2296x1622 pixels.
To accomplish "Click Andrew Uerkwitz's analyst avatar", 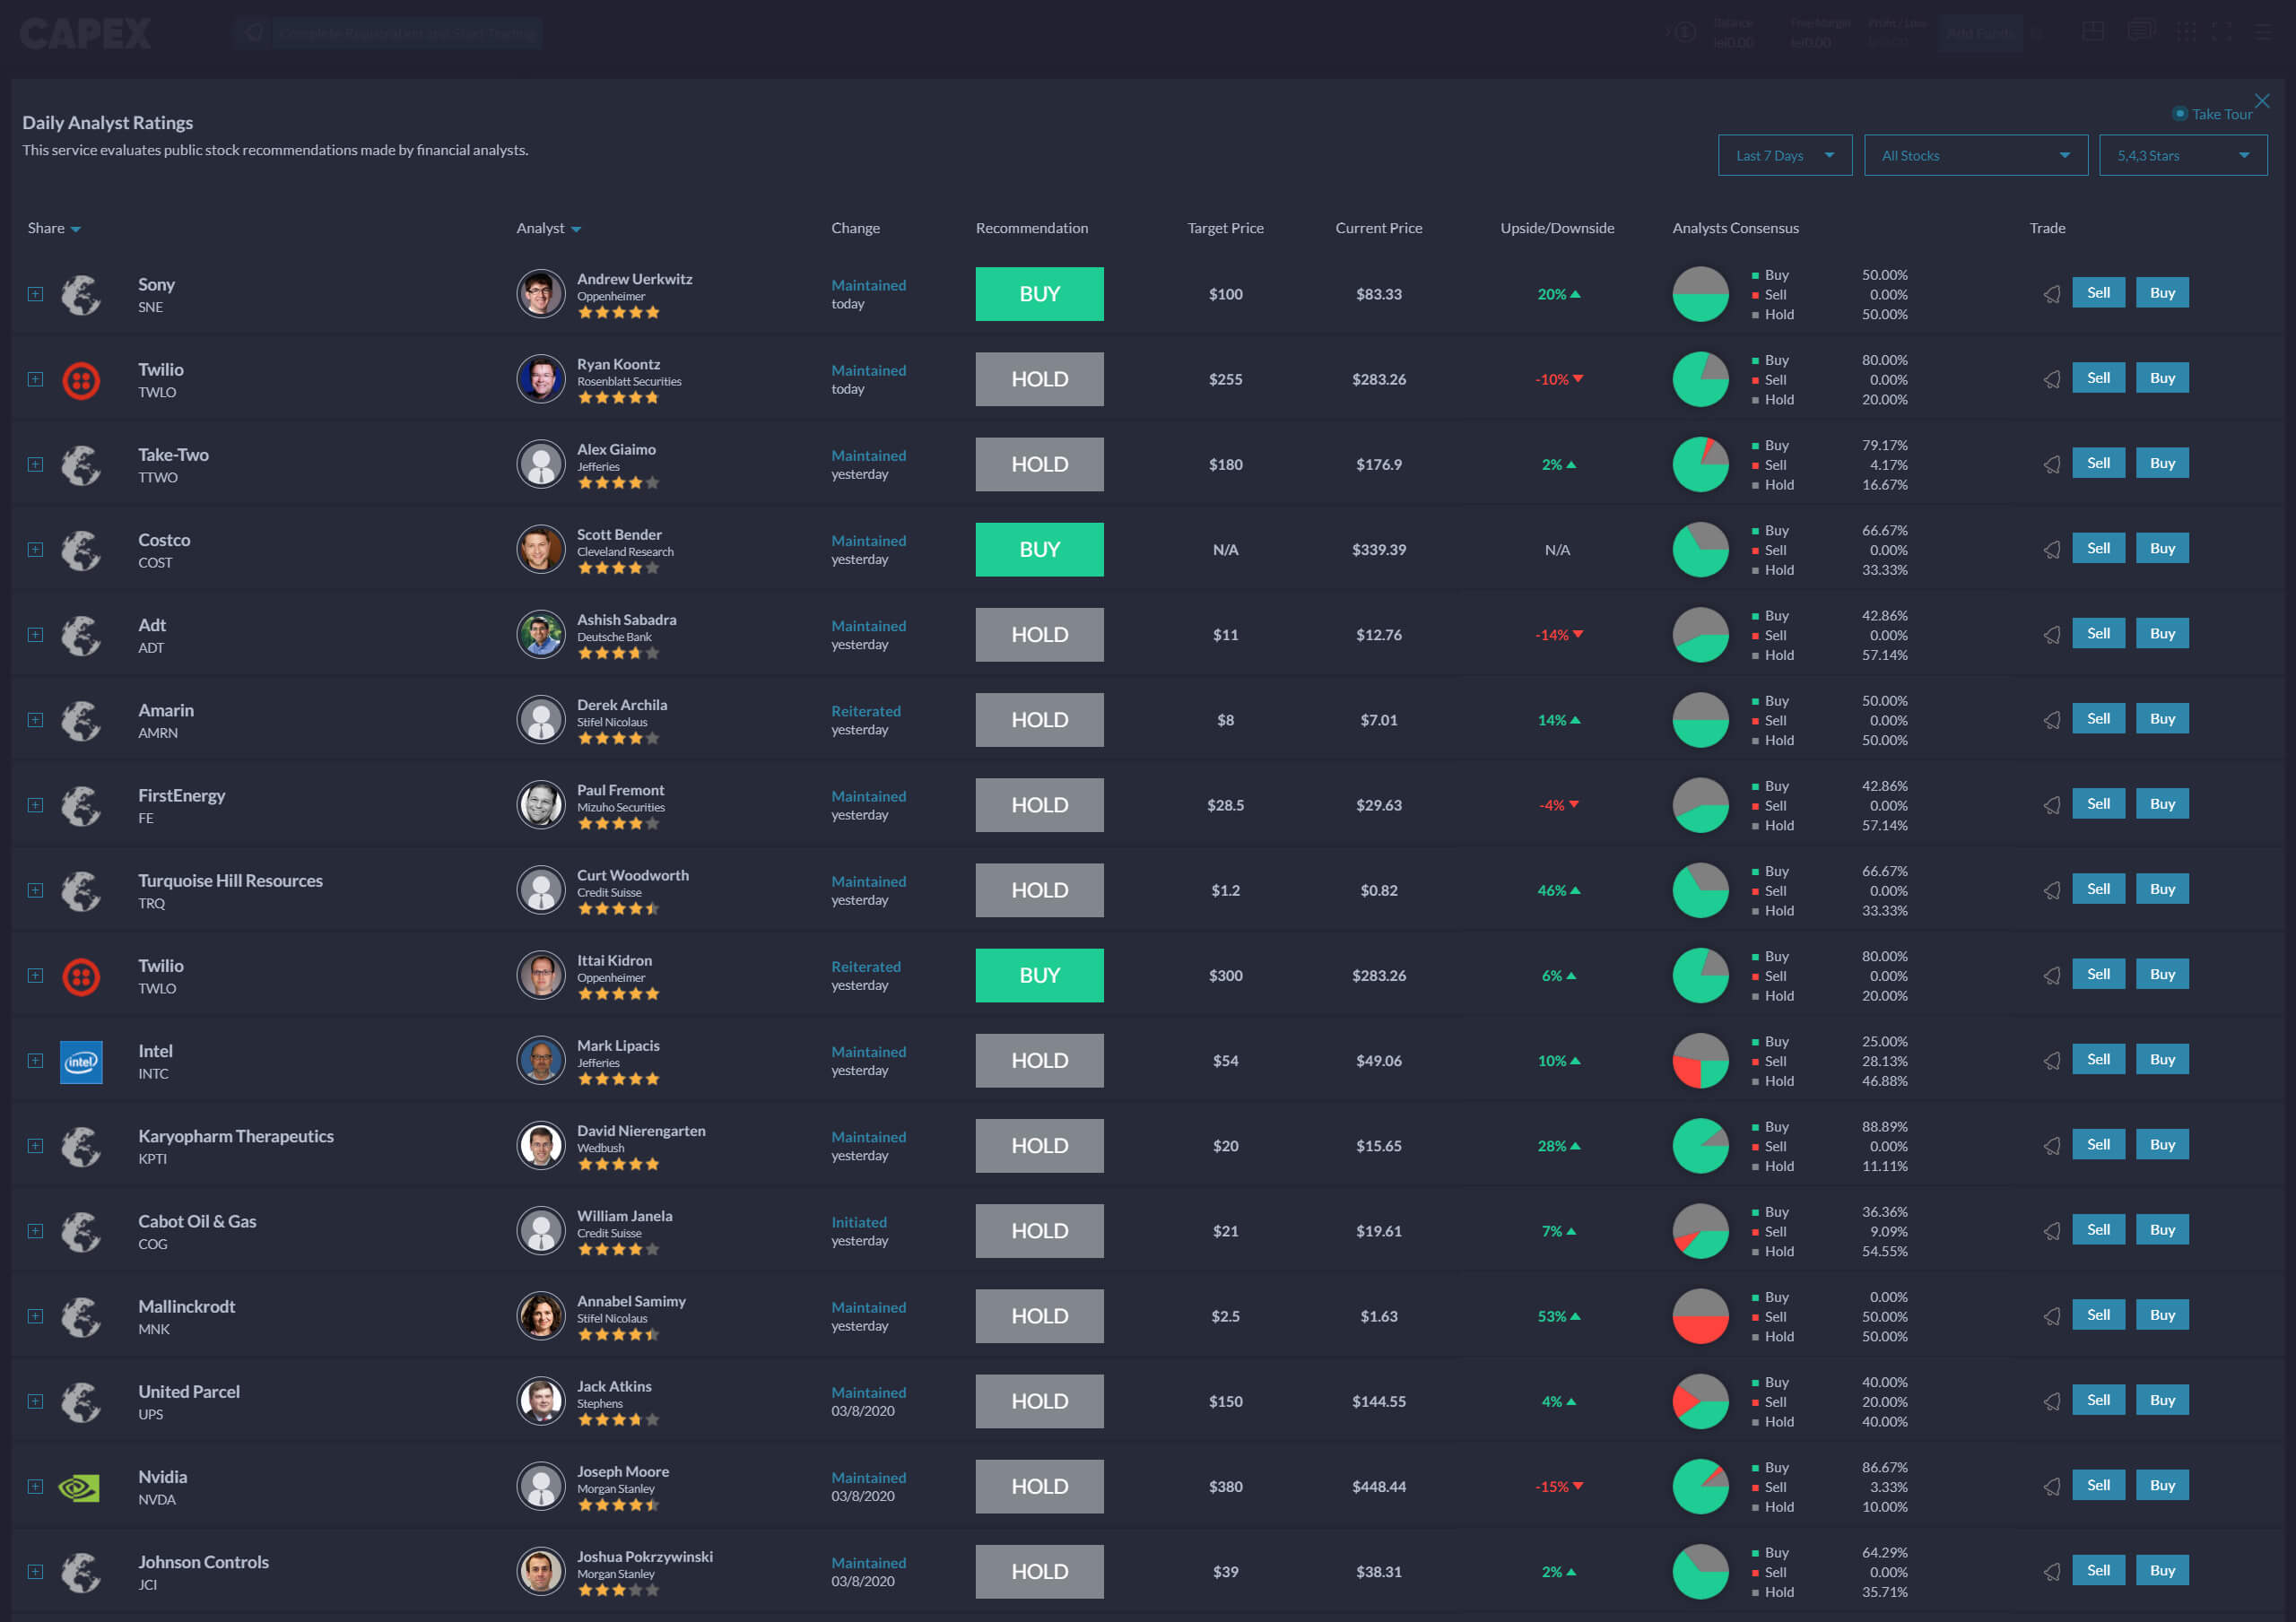I will pyautogui.click(x=540, y=294).
